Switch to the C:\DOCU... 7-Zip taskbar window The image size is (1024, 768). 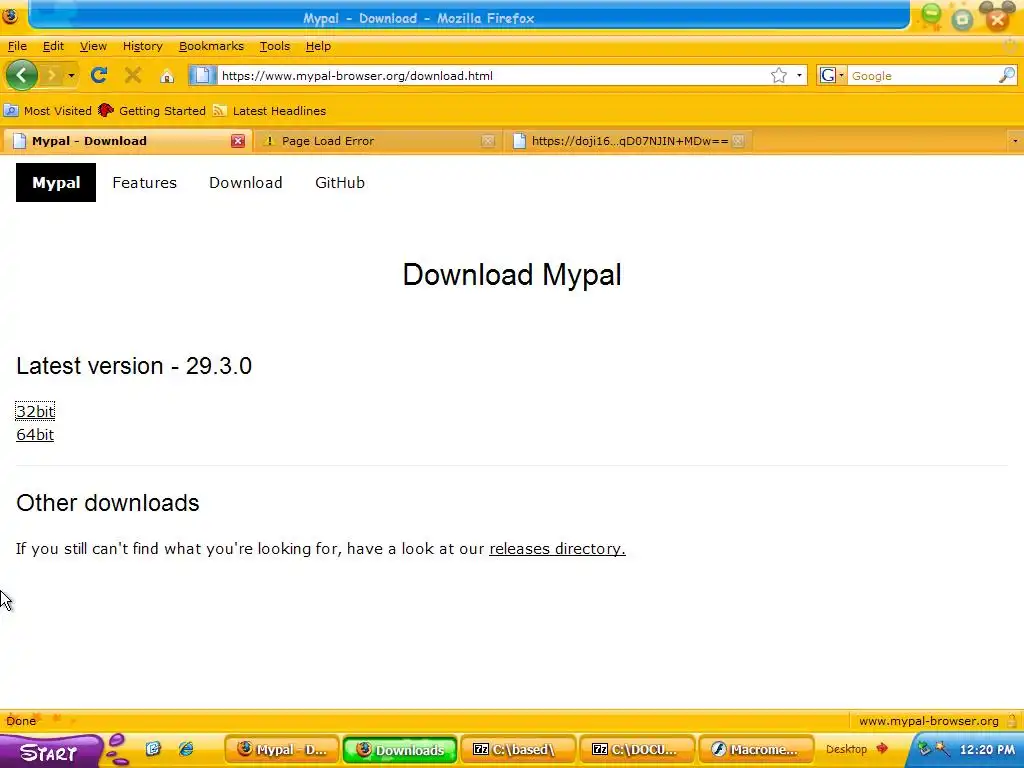click(x=637, y=750)
